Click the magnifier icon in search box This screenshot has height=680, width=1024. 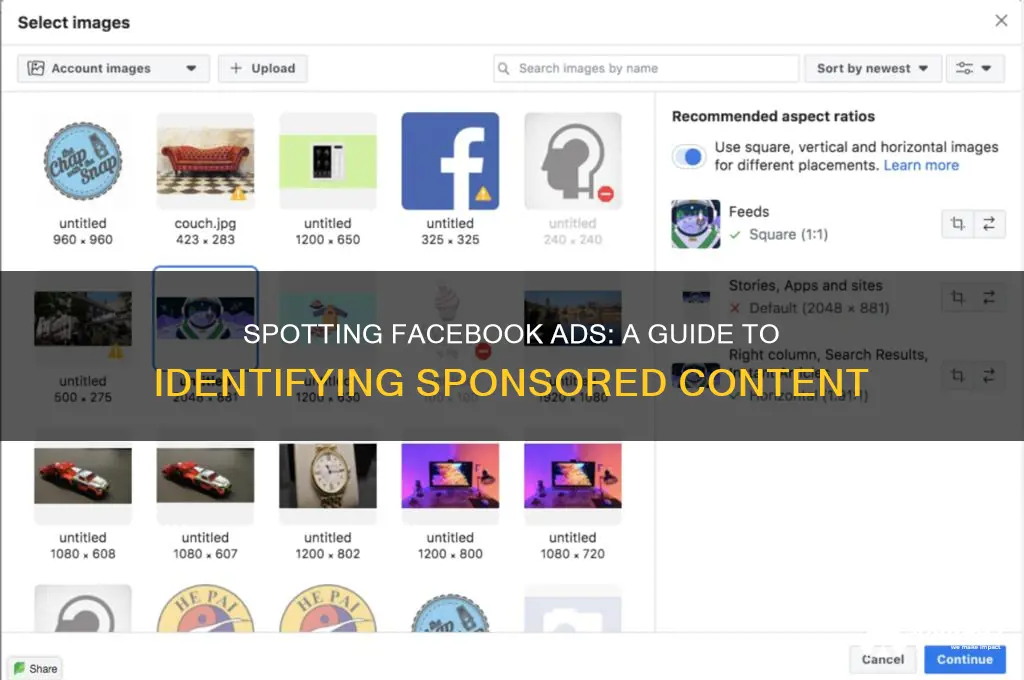[504, 69]
